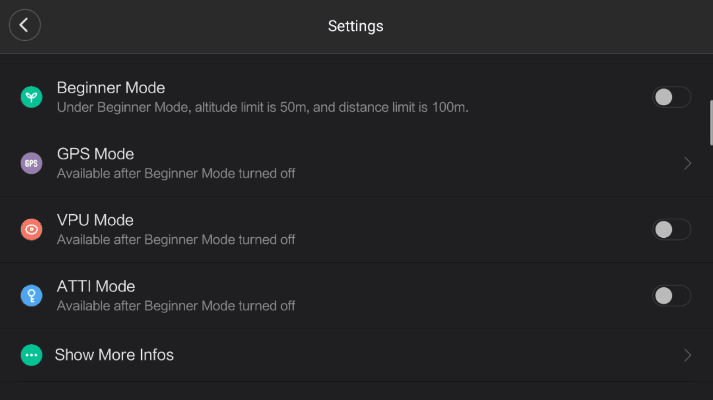The image size is (713, 400).
Task: Expand the Show More Infos chevron
Action: (x=688, y=355)
